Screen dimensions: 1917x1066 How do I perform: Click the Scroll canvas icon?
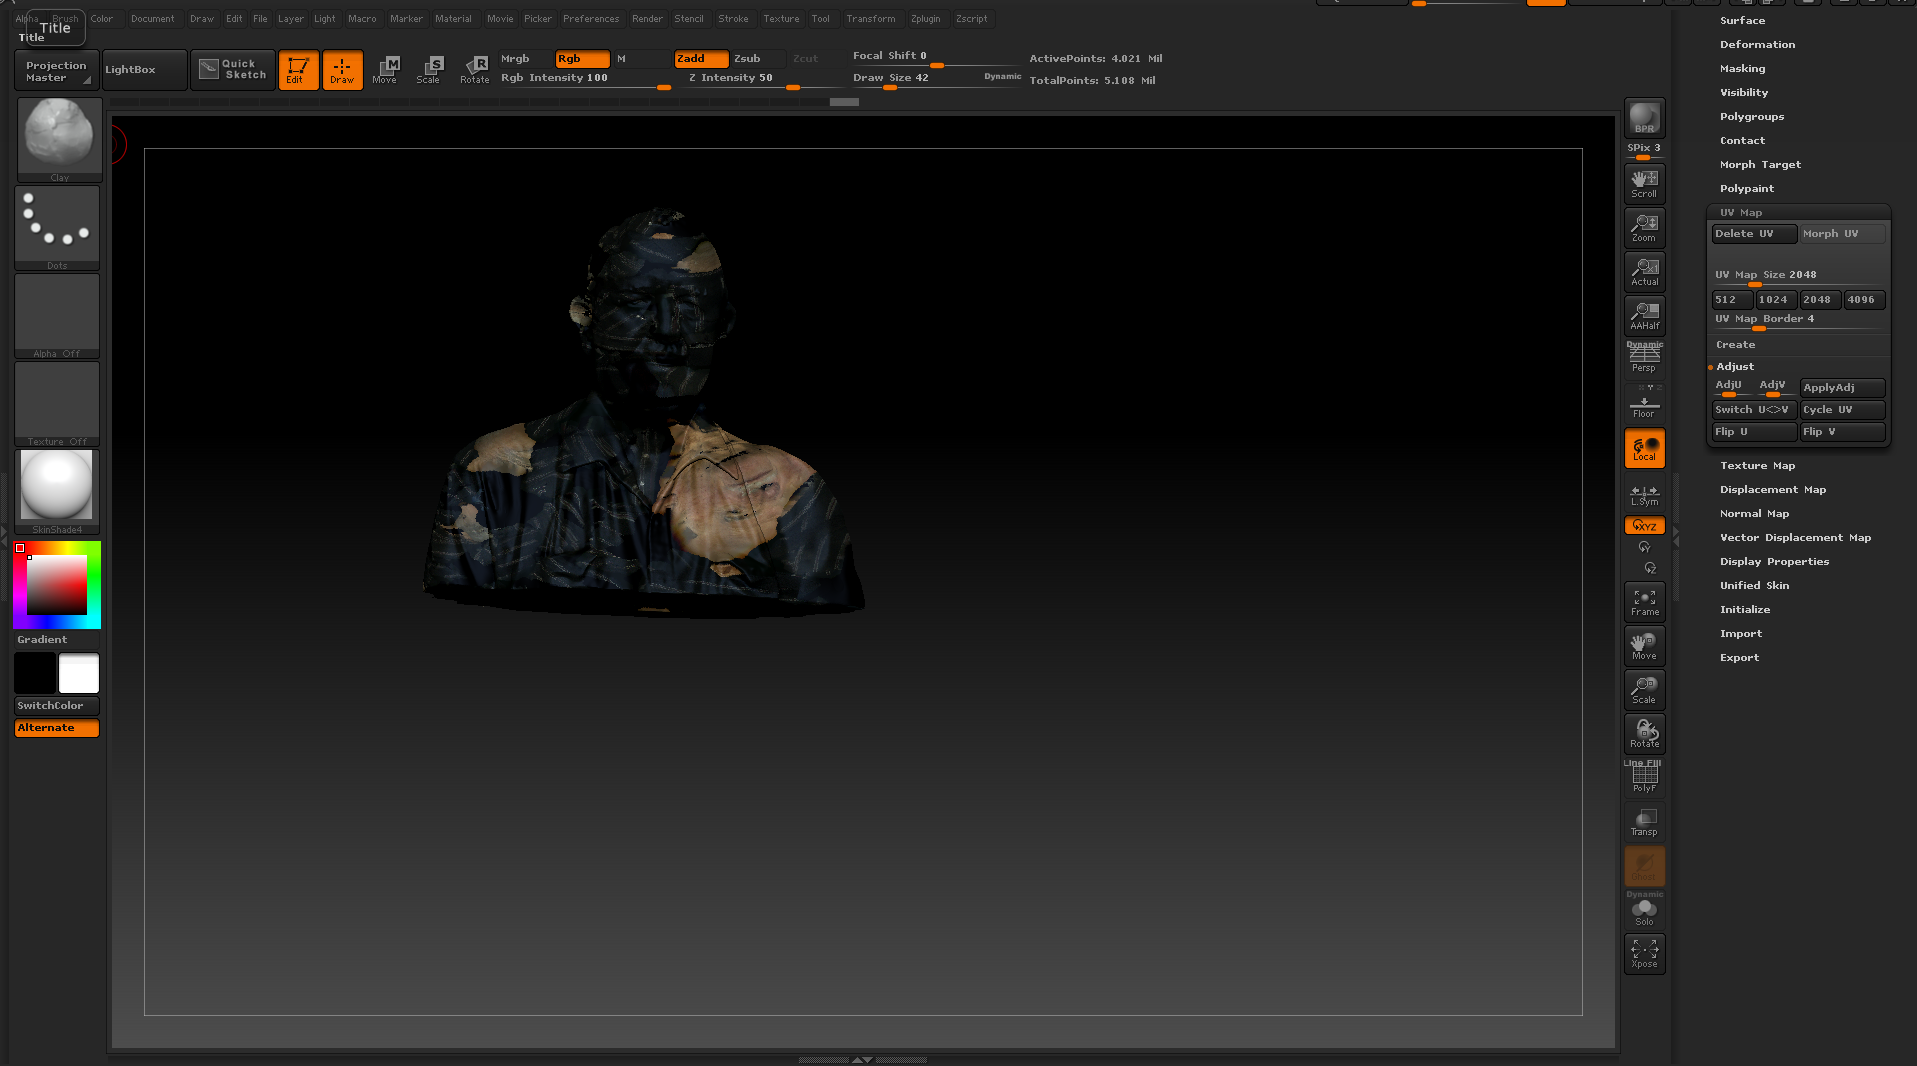pyautogui.click(x=1644, y=184)
